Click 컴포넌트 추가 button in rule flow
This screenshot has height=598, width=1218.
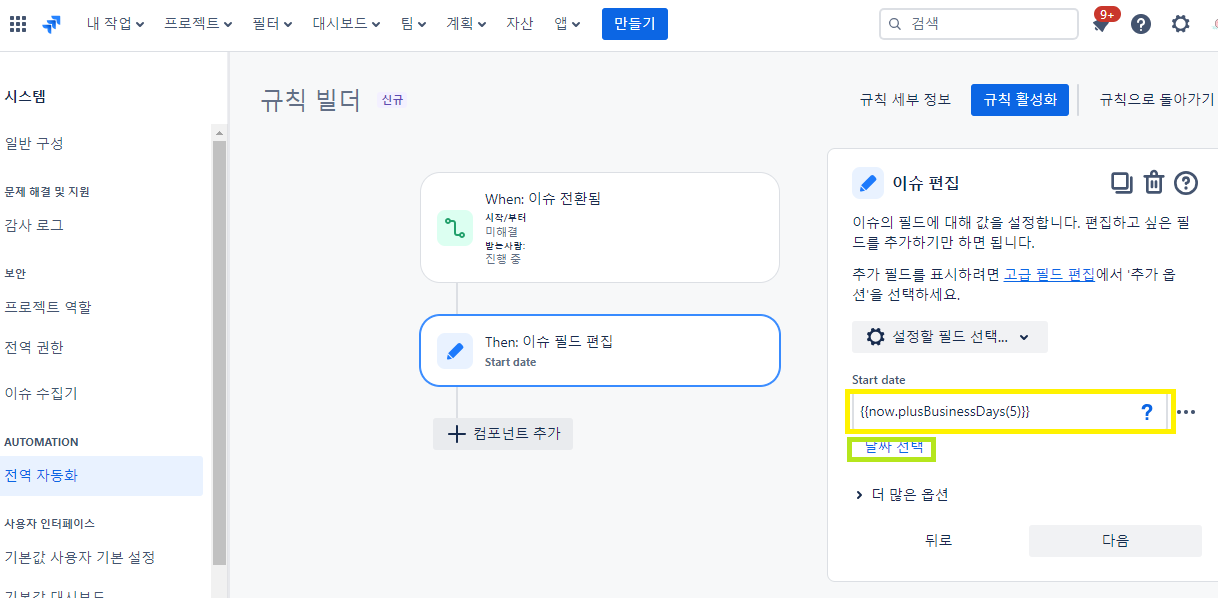[503, 434]
